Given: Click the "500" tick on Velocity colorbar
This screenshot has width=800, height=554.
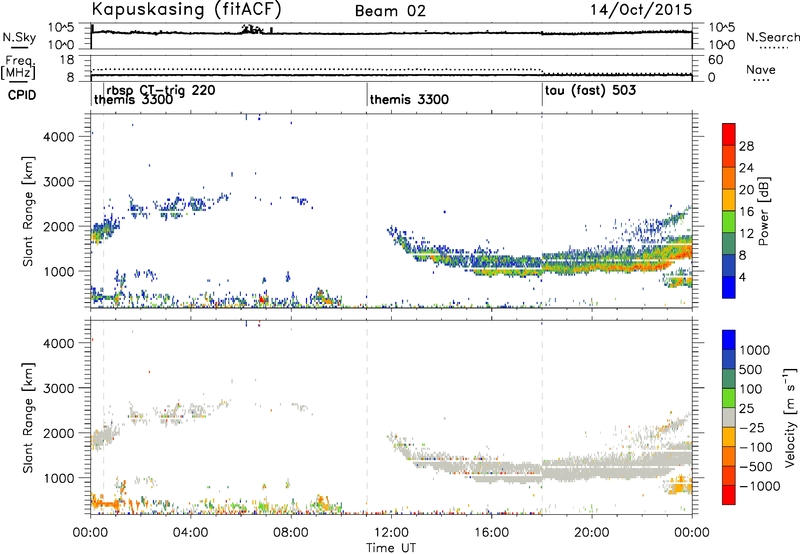Looking at the screenshot, I should [751, 369].
